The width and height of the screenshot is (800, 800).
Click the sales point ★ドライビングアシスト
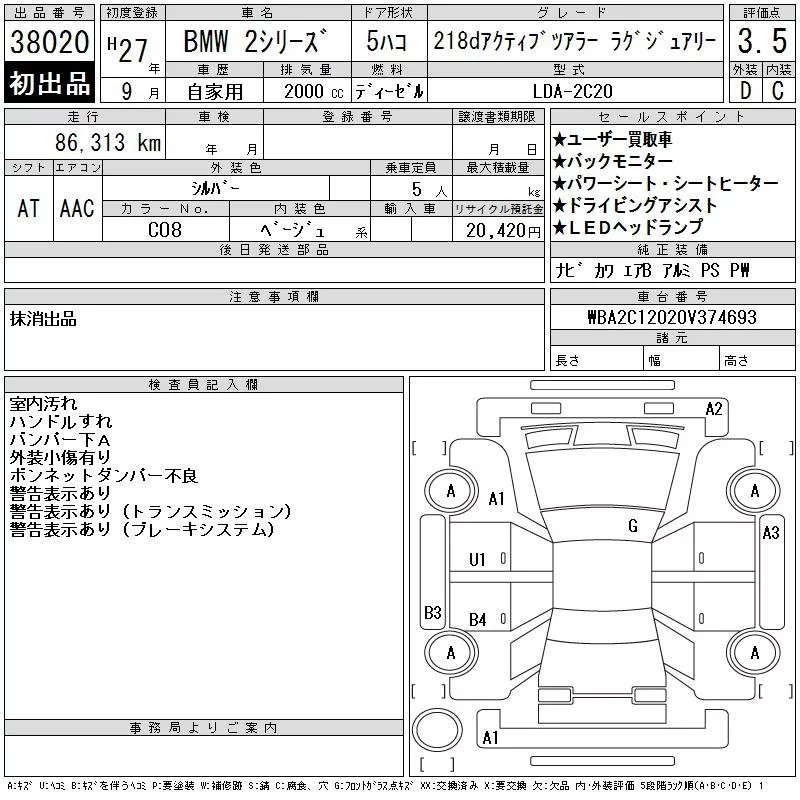[635, 205]
